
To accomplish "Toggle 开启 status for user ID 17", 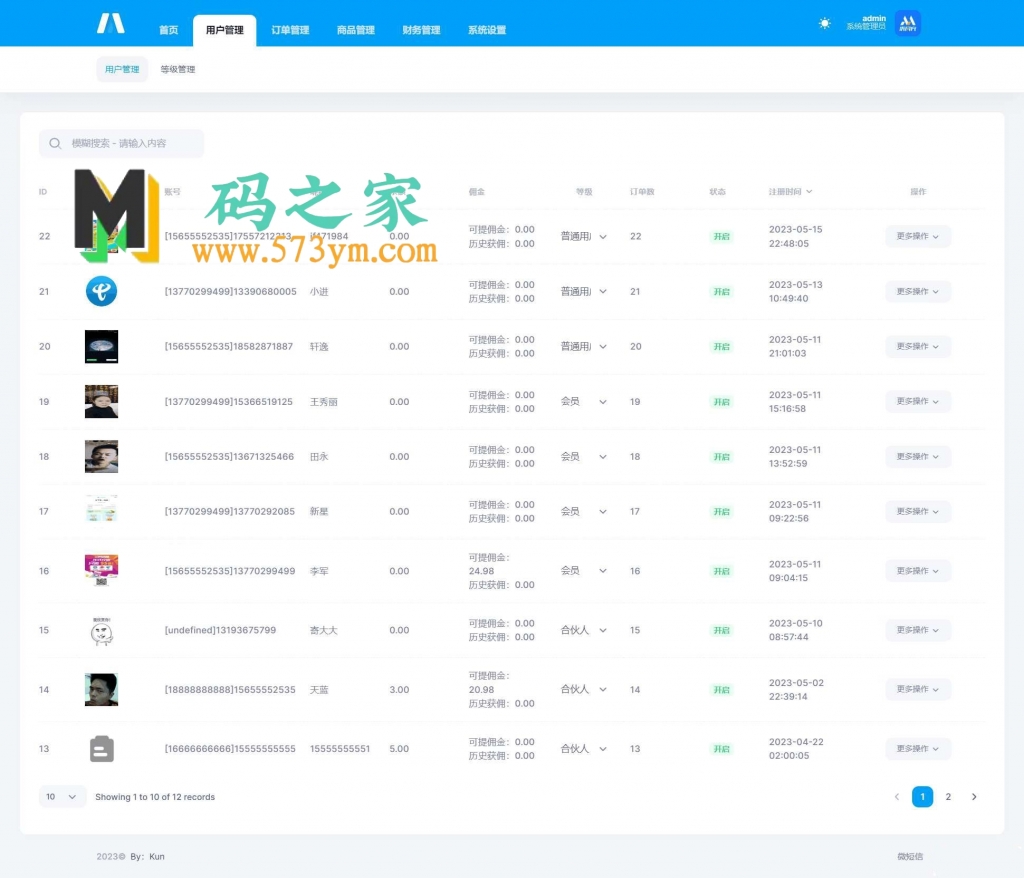I will (721, 512).
